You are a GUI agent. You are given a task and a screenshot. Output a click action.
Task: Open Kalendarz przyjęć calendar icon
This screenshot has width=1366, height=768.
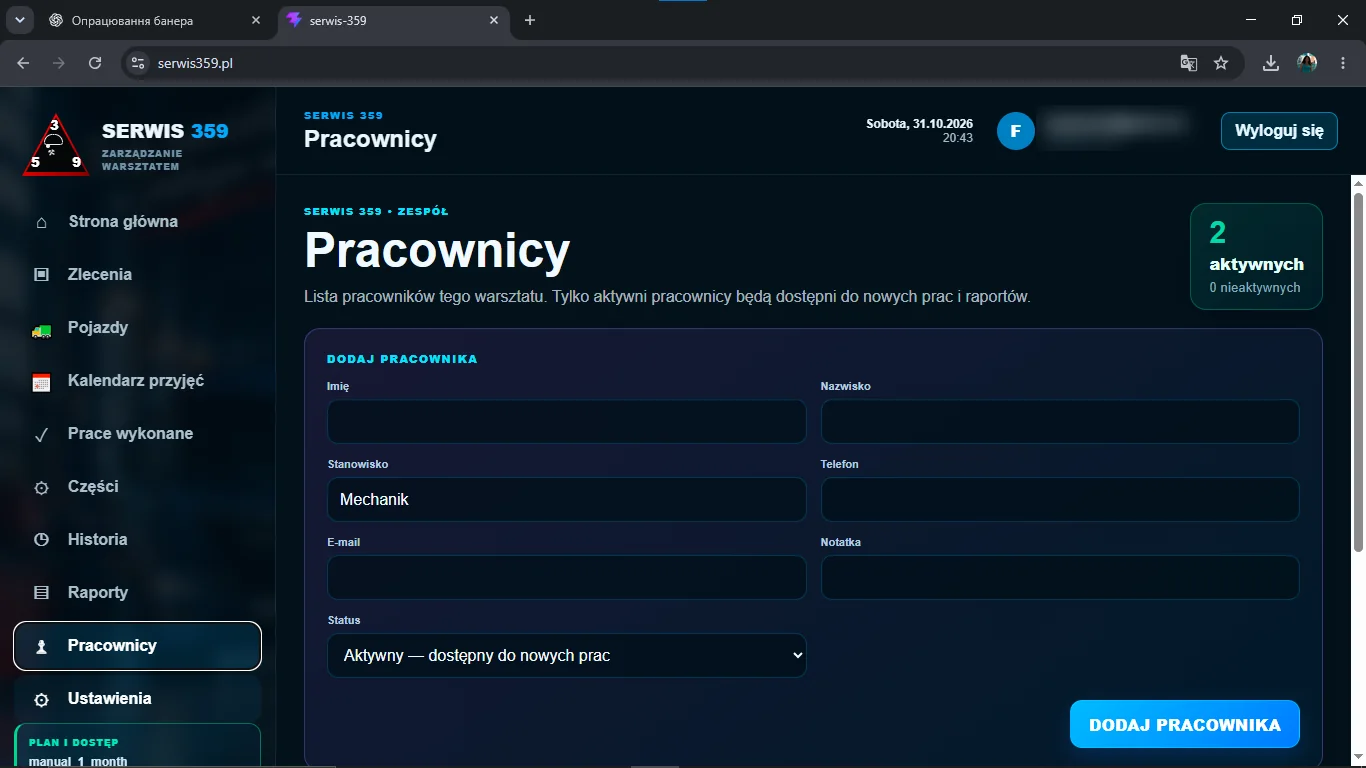pyautogui.click(x=41, y=381)
